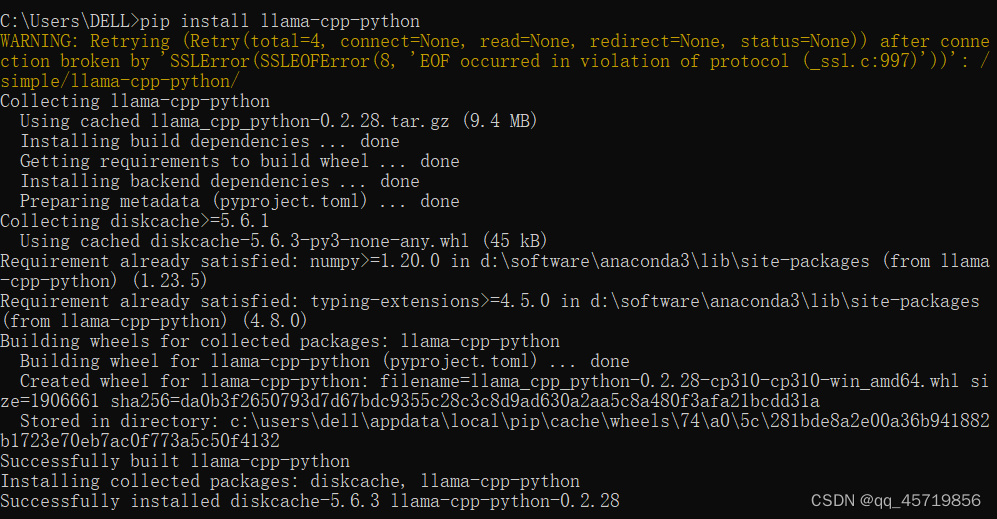Click diskcache-5.6.3-py3-none-any.whl filename
997x519 pixels.
coord(310,241)
